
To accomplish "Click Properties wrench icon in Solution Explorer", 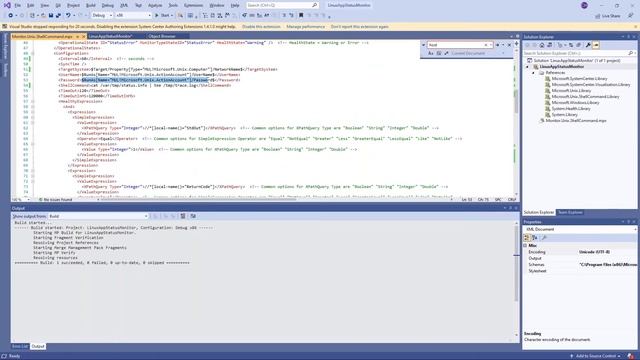I will pyautogui.click(x=588, y=45).
